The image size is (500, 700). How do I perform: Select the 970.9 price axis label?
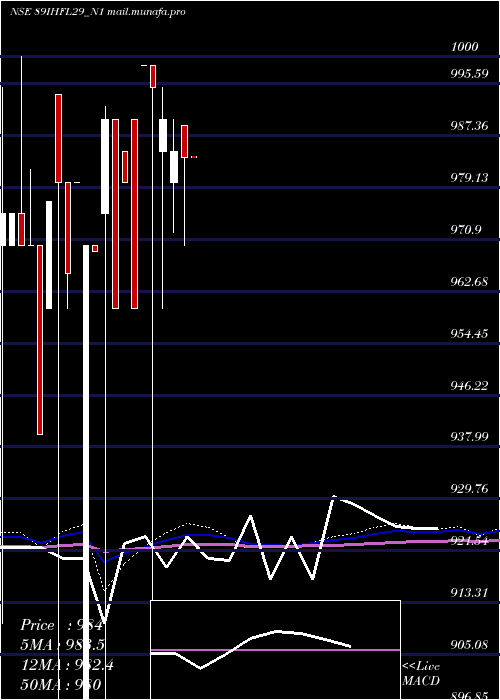click(x=466, y=230)
